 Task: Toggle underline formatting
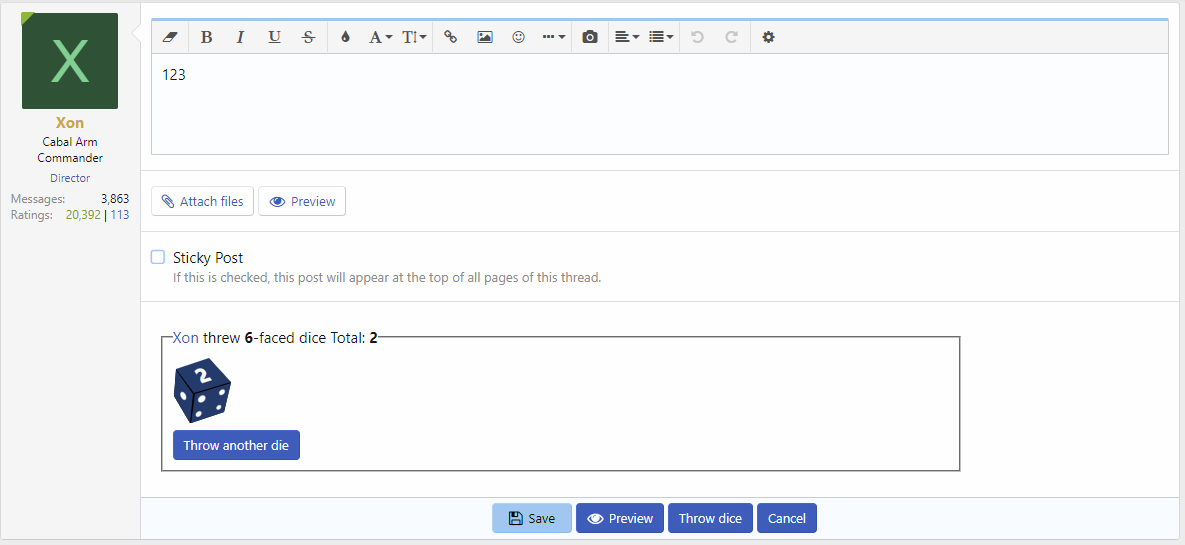click(274, 37)
